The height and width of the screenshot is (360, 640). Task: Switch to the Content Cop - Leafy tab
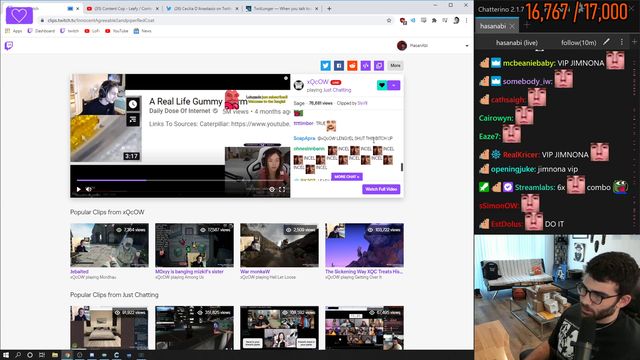(122, 9)
